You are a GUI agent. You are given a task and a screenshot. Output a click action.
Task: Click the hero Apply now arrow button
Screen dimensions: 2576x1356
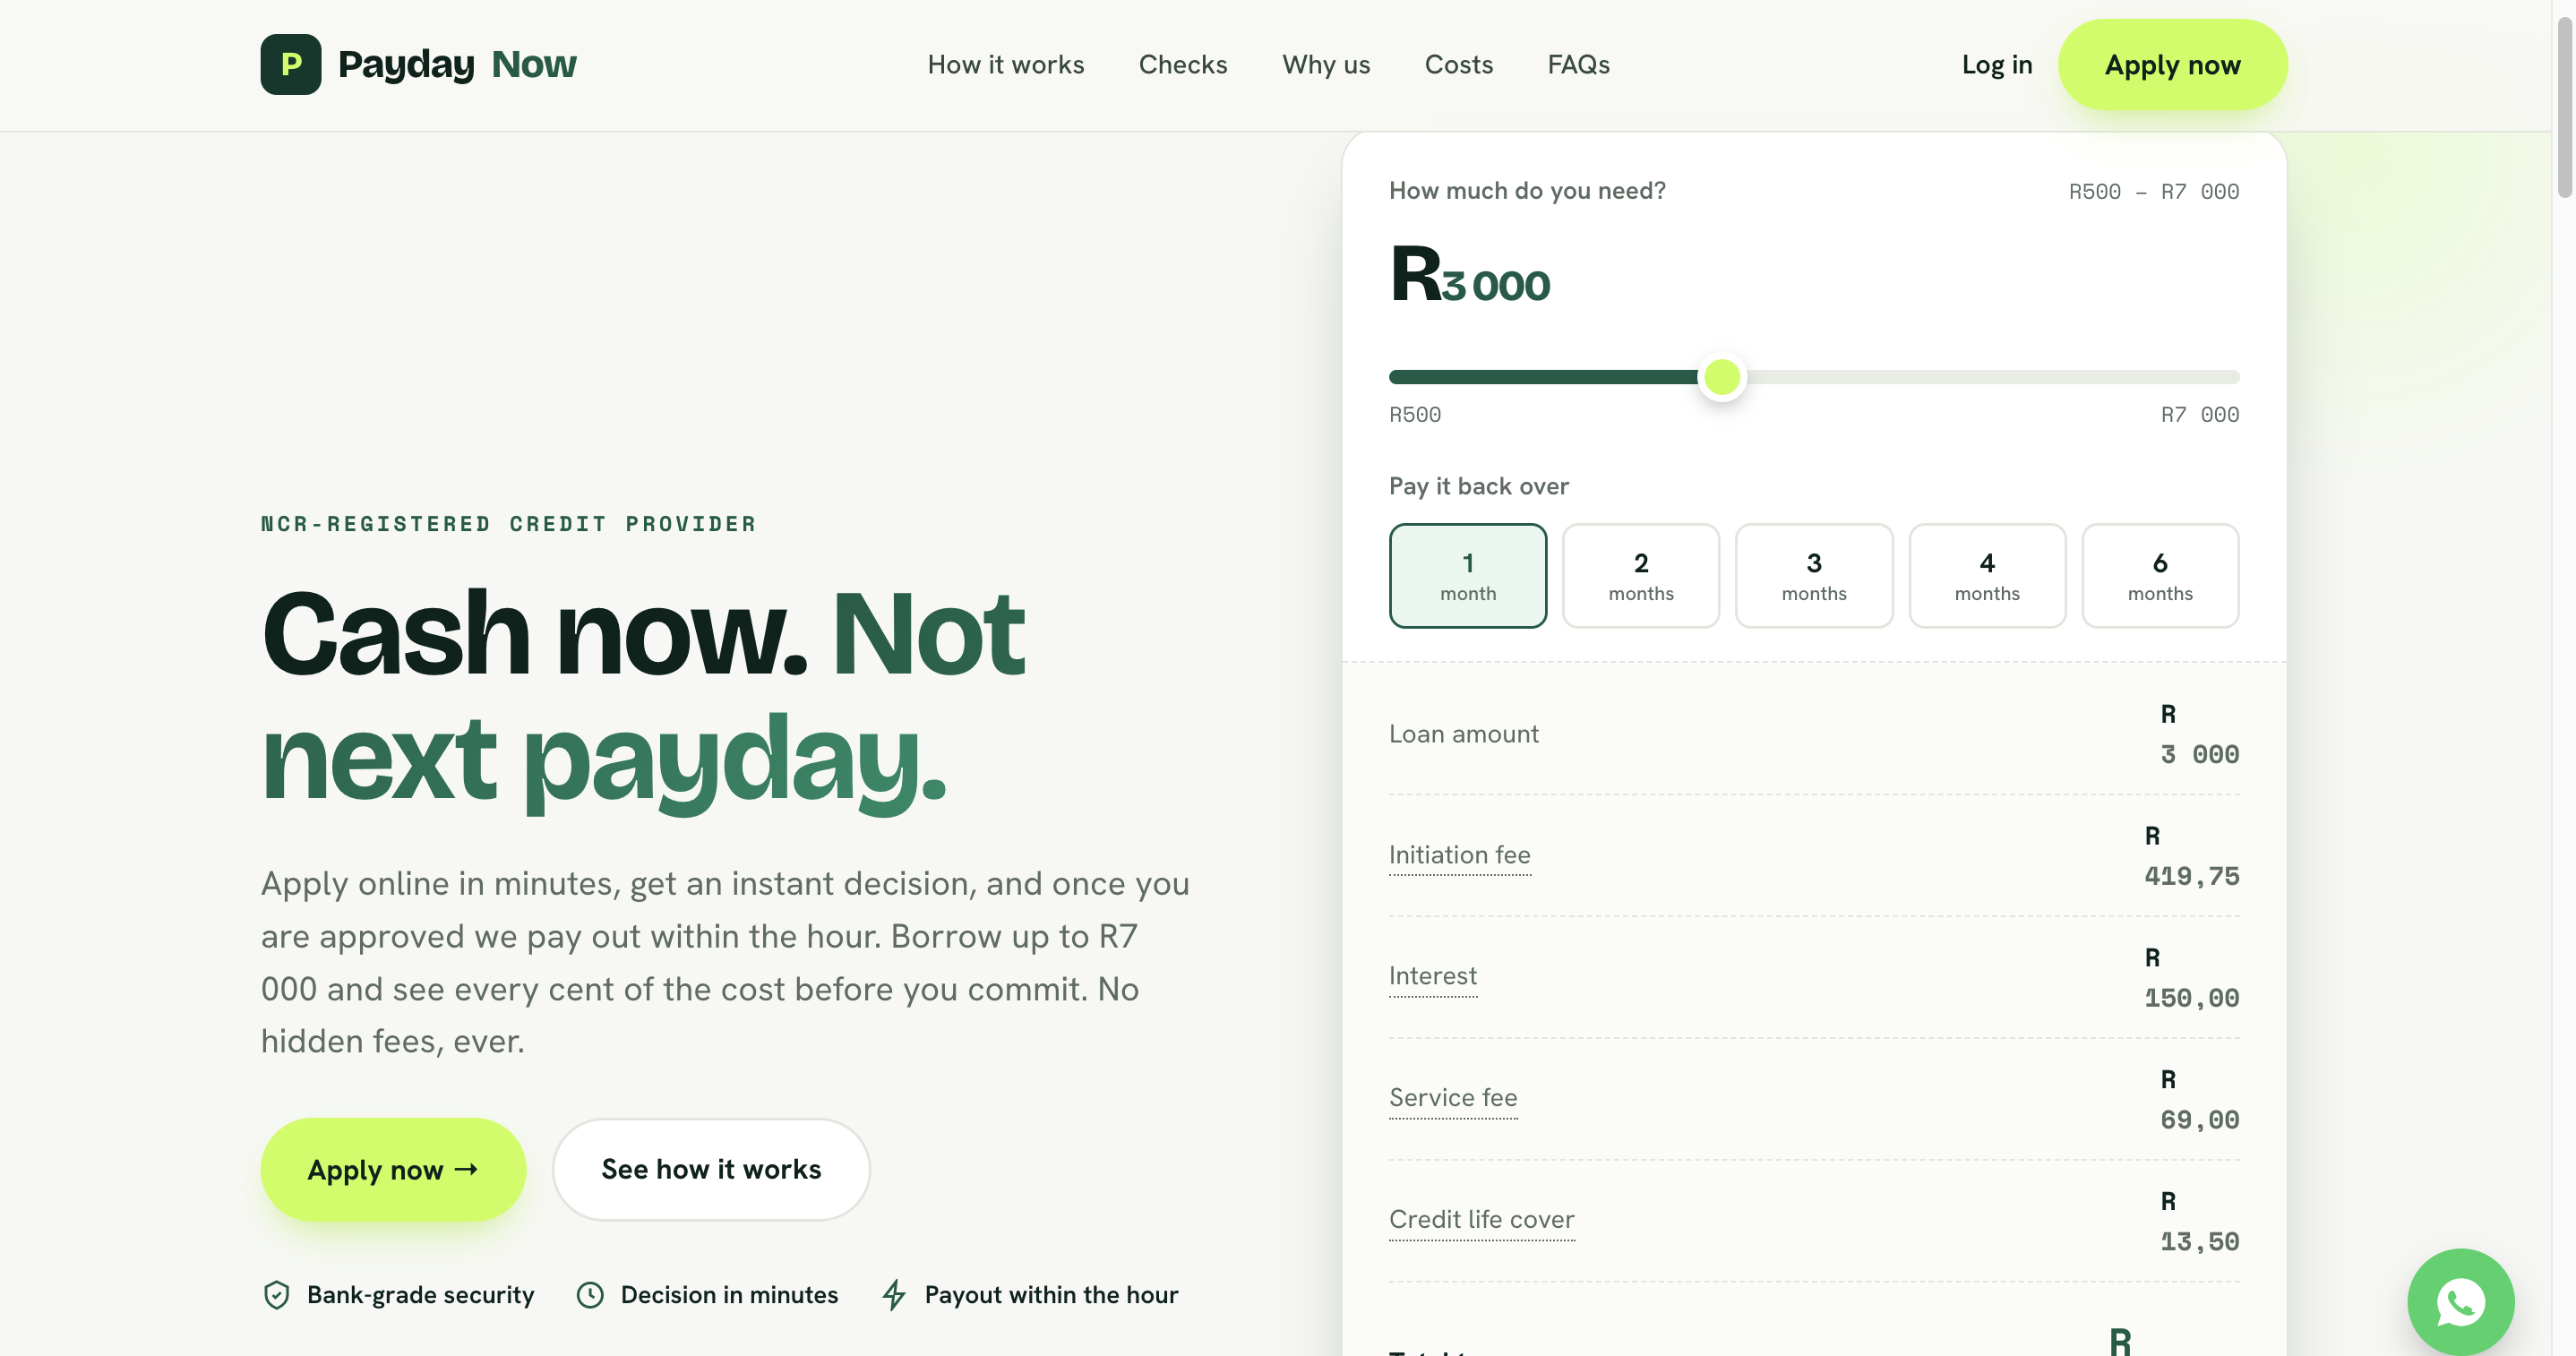pos(393,1169)
